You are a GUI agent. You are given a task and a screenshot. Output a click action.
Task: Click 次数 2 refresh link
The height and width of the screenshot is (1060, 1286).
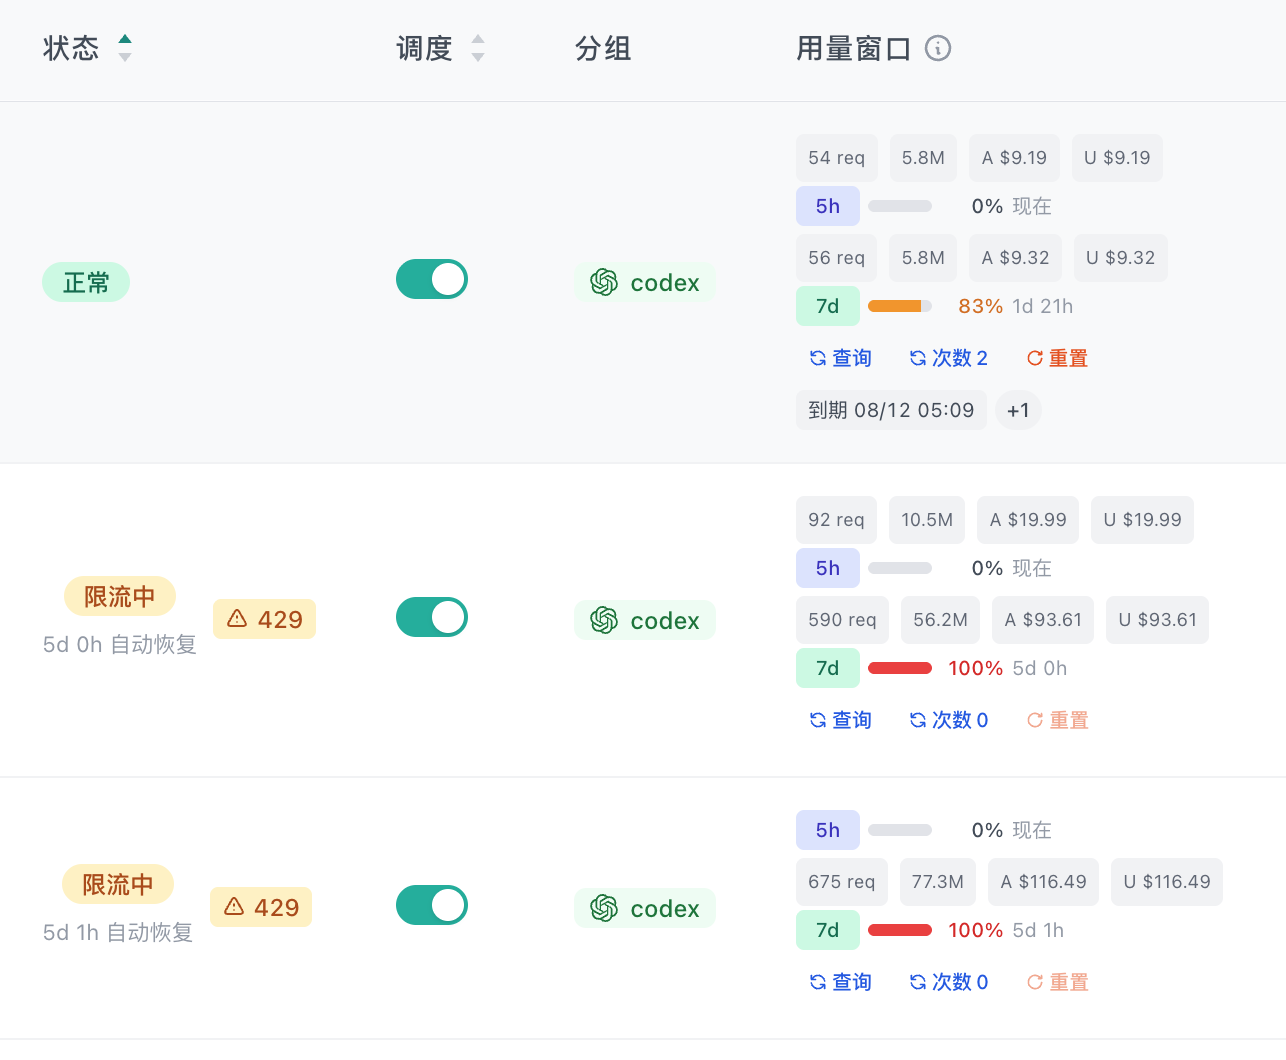[x=948, y=358]
